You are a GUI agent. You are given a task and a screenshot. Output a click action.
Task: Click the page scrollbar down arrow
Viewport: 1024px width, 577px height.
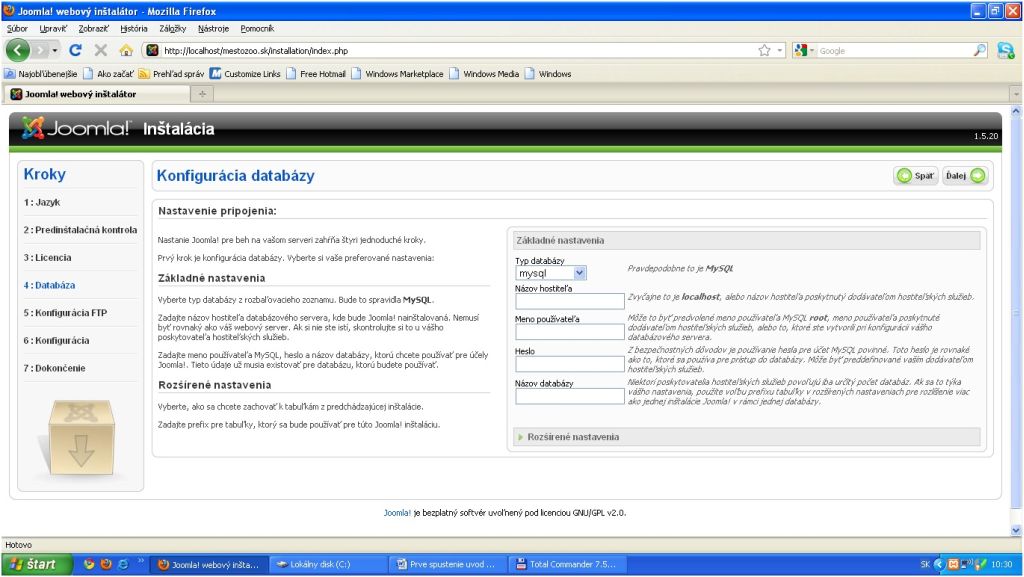(1016, 530)
